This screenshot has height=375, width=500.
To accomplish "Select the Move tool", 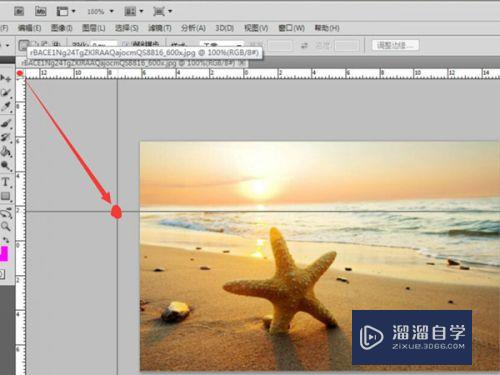I will pos(6,78).
